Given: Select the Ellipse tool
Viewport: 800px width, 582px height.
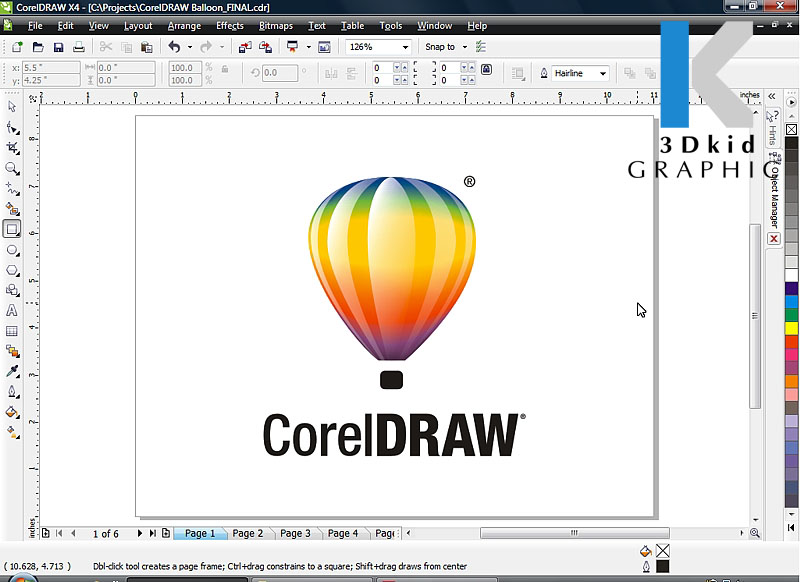Looking at the screenshot, I should [x=12, y=250].
